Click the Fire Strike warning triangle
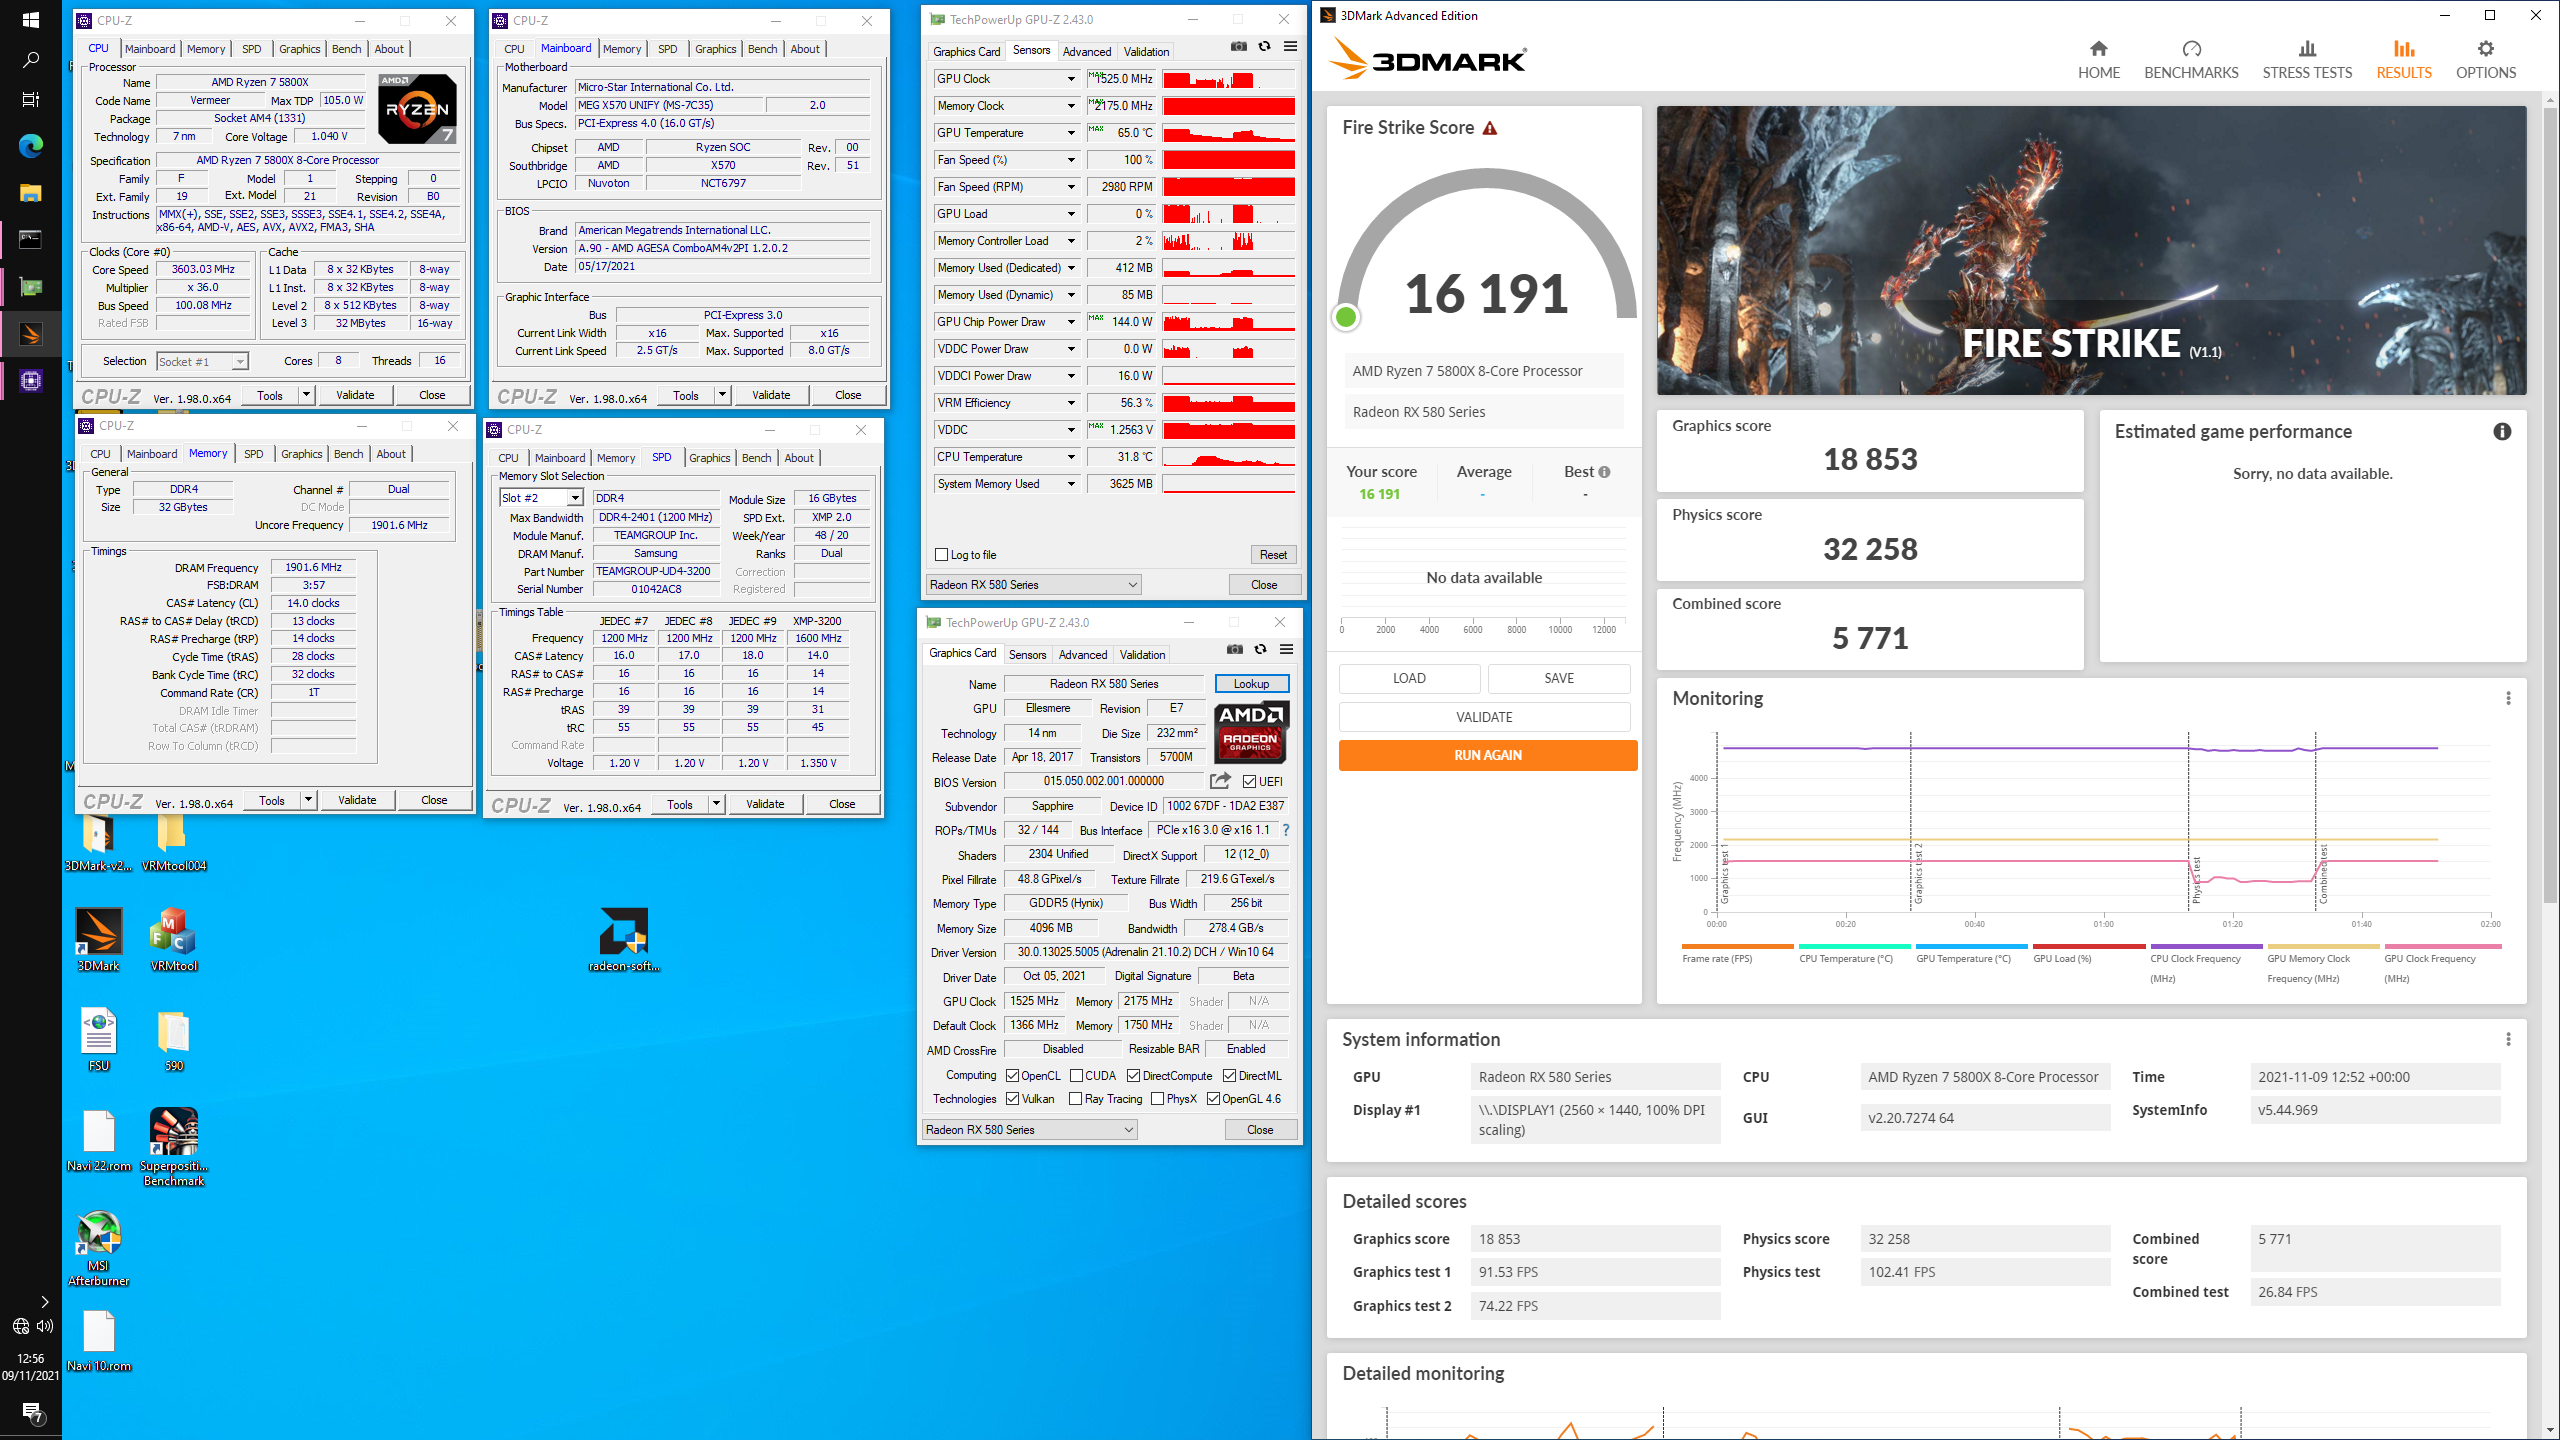The image size is (2560, 1440). tap(1490, 128)
